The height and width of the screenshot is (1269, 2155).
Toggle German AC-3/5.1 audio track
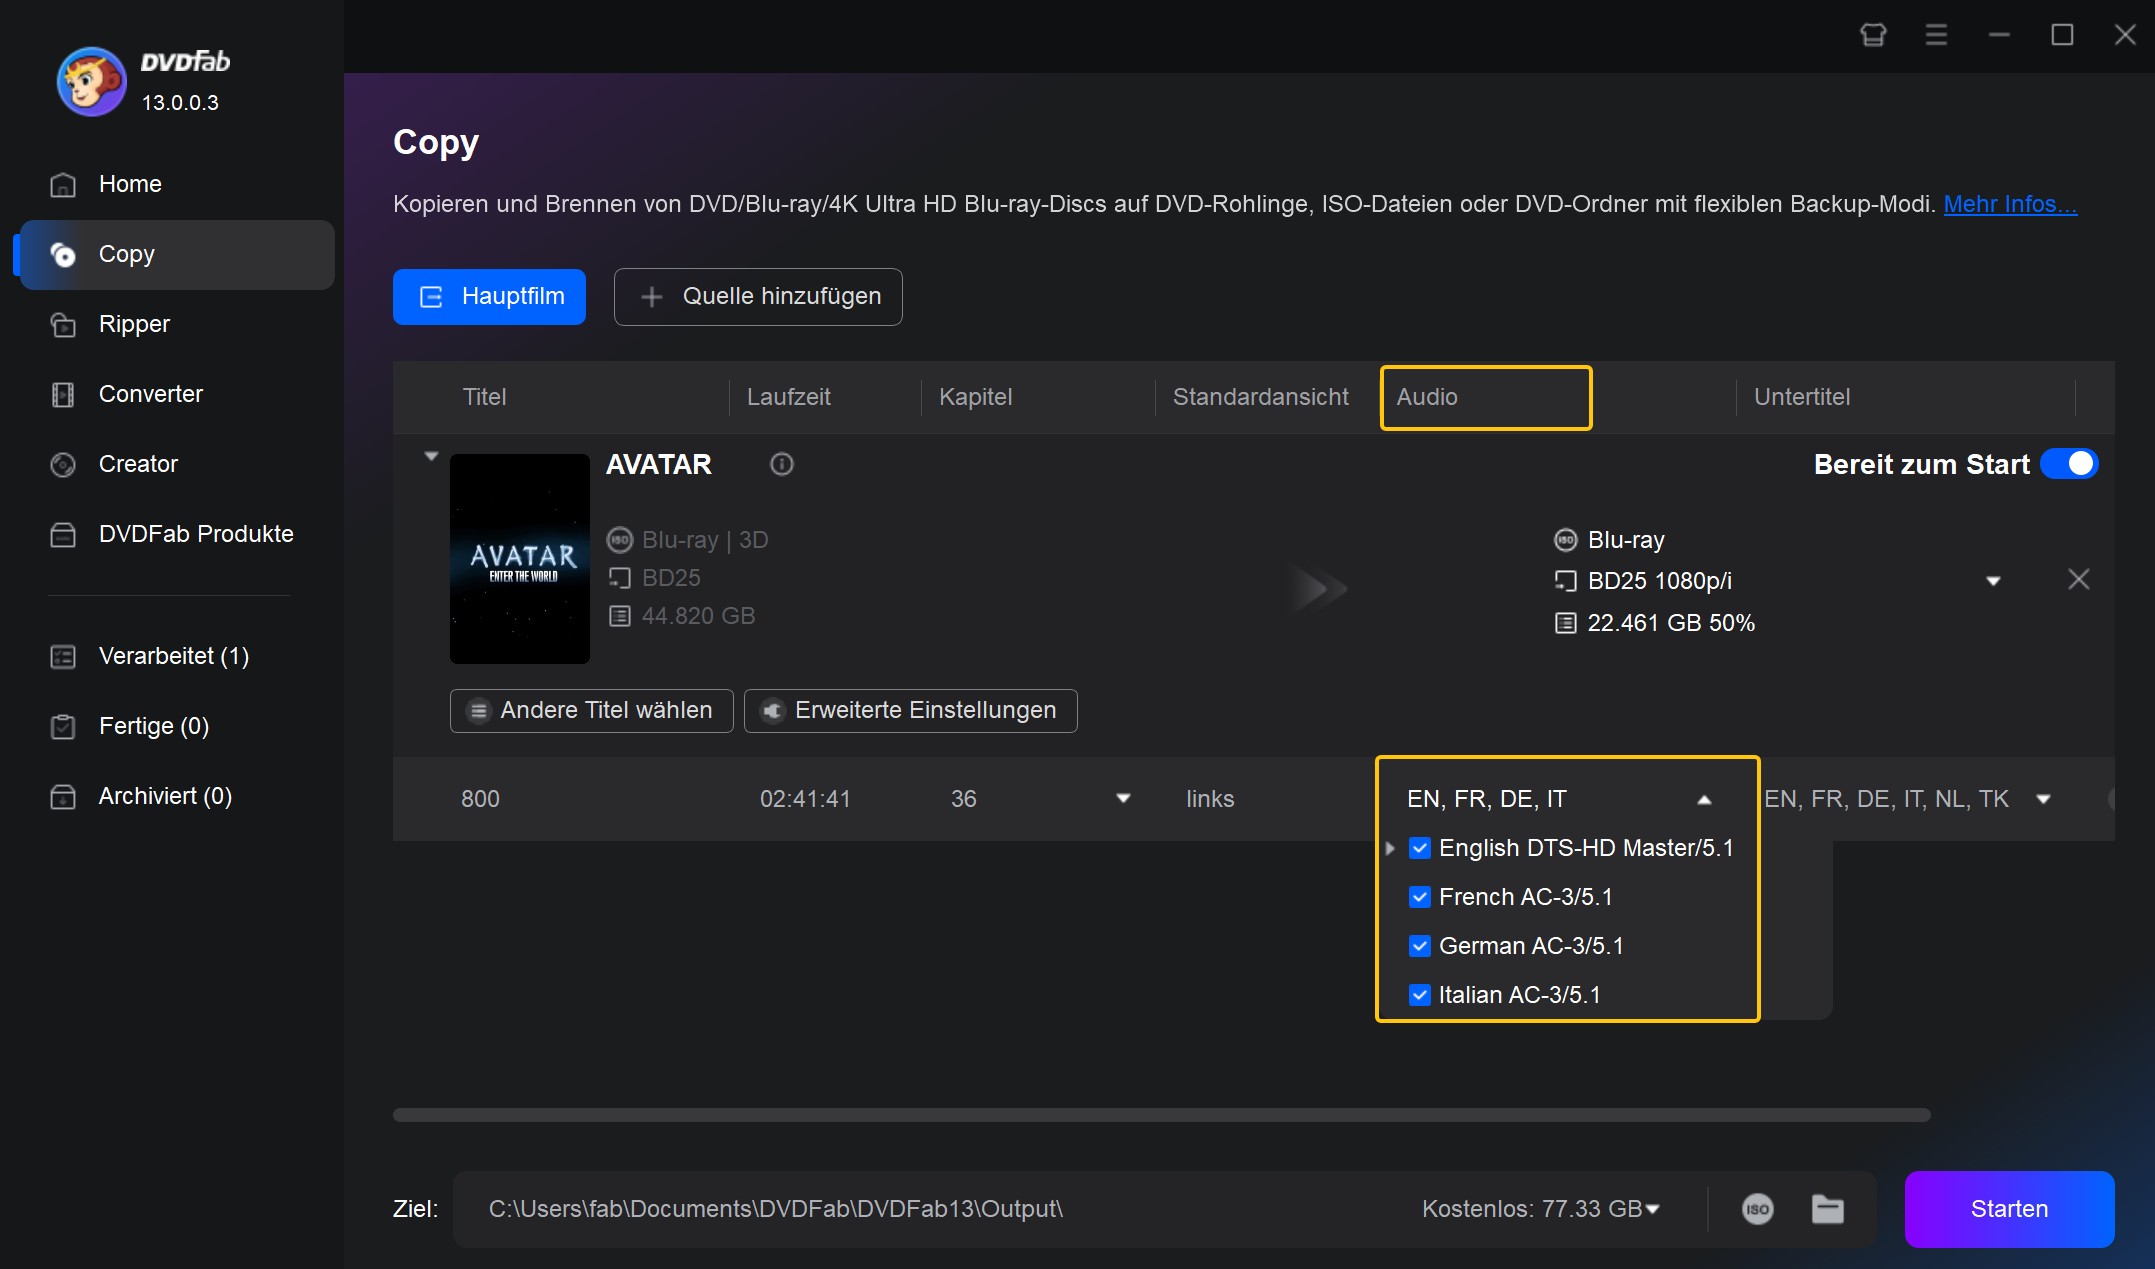tap(1418, 946)
